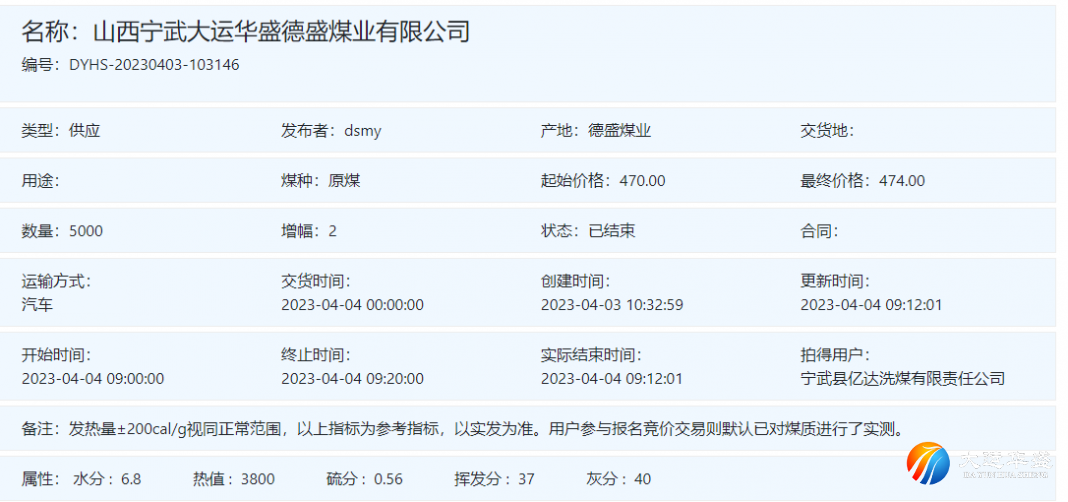Click the end time 2023-04-04 09:20:00

[352, 379]
